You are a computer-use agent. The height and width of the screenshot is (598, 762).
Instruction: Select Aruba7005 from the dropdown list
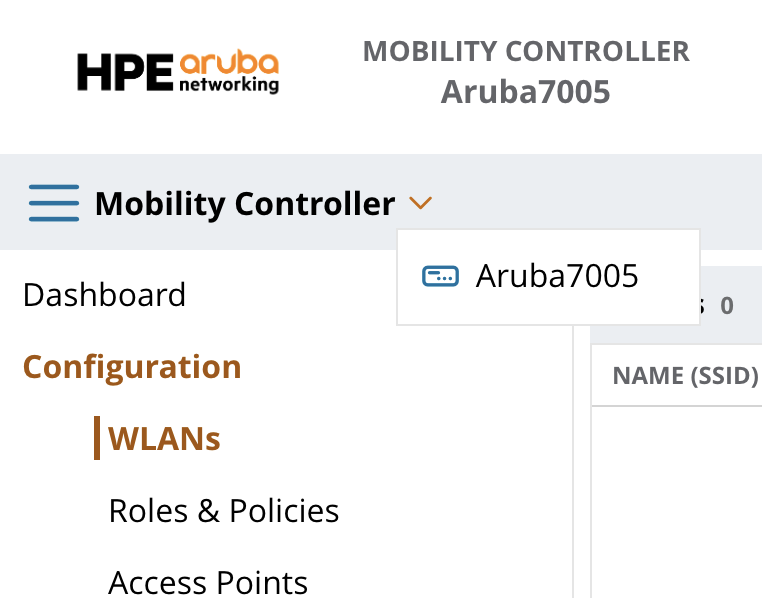pos(556,276)
